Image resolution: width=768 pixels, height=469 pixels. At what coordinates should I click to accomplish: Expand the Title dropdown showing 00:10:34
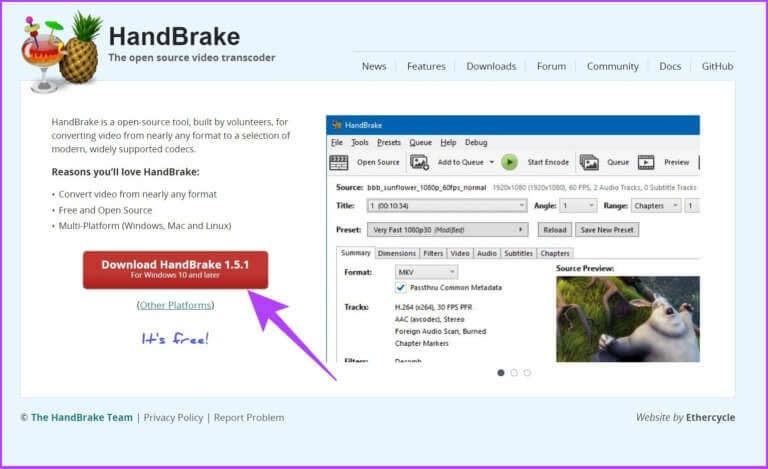[447, 206]
